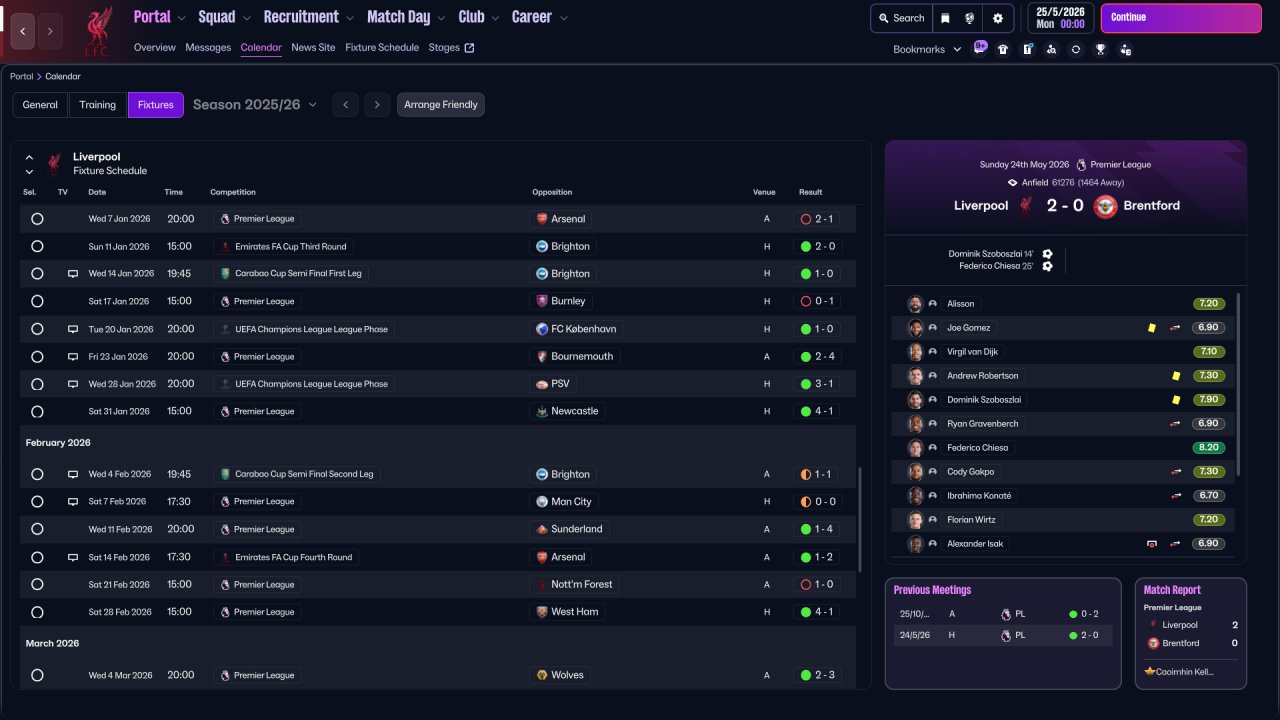
Task: Click the Man City badge in fixture row
Action: [x=542, y=502]
